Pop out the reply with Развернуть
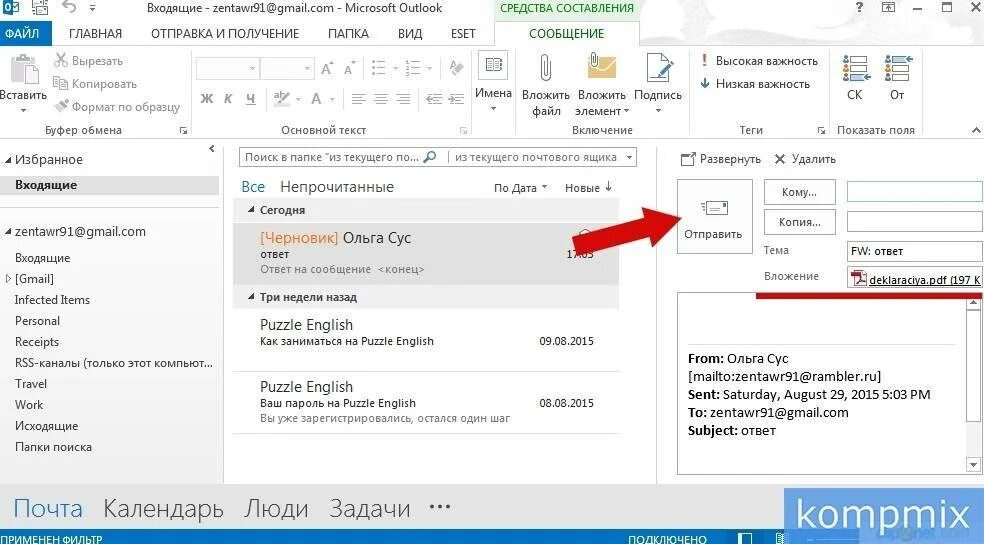 pos(720,159)
